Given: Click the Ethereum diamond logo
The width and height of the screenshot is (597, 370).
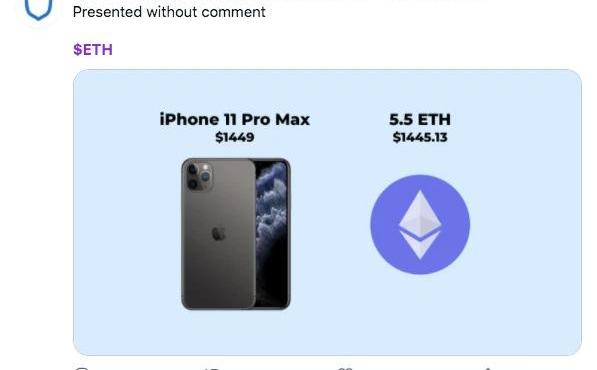Looking at the screenshot, I should [420, 225].
